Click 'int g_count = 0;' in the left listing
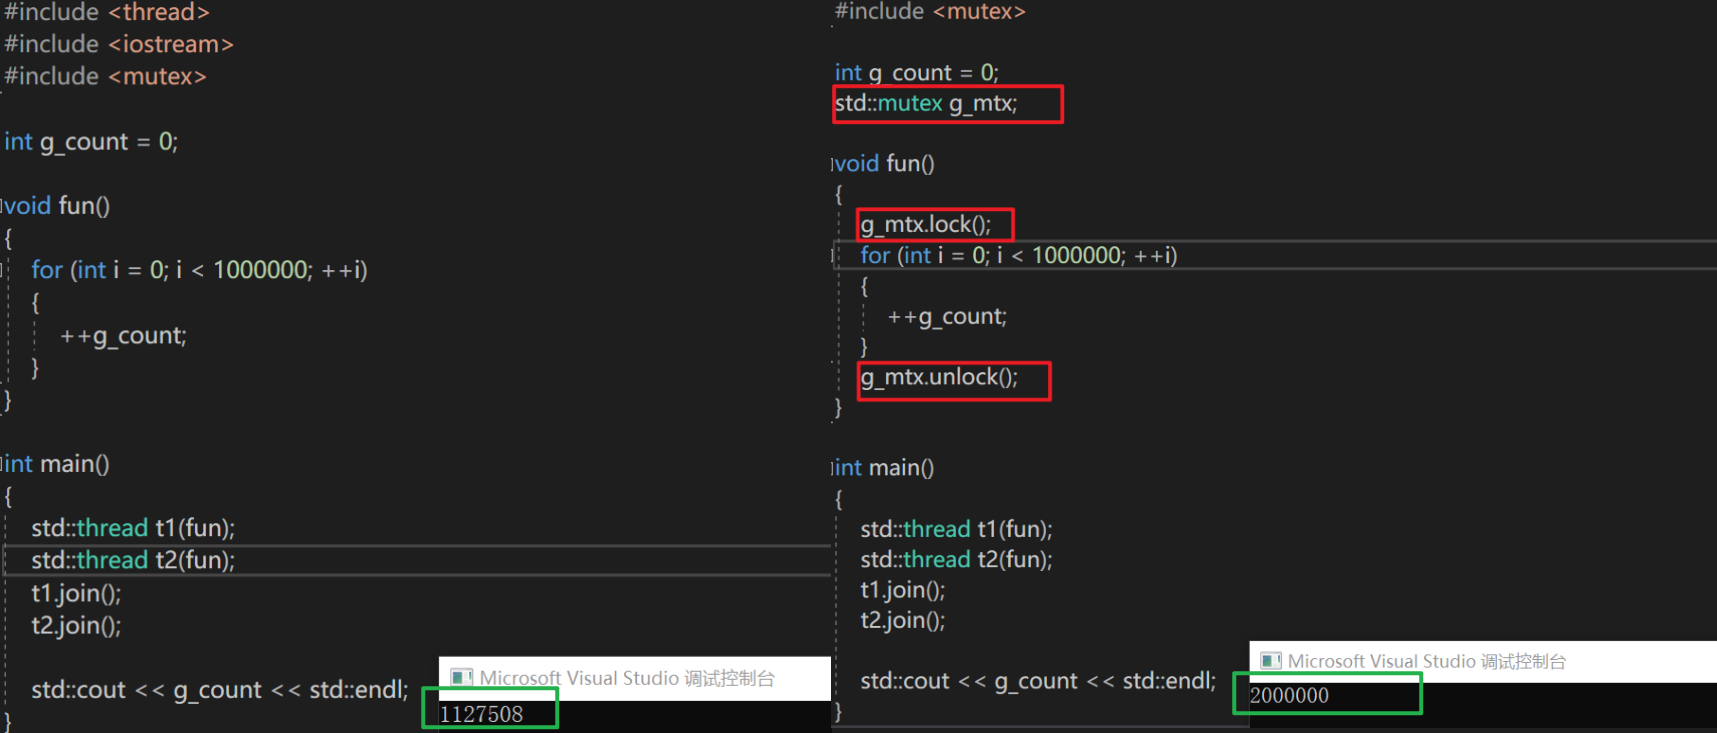Screen dimensions: 1717x733 (91, 141)
